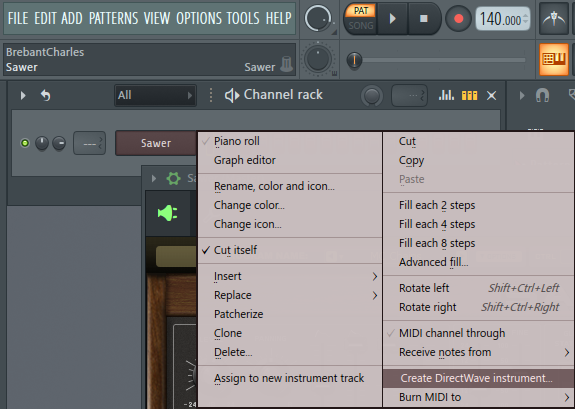
Task: Open the All channel filter dropdown
Action: (x=155, y=95)
